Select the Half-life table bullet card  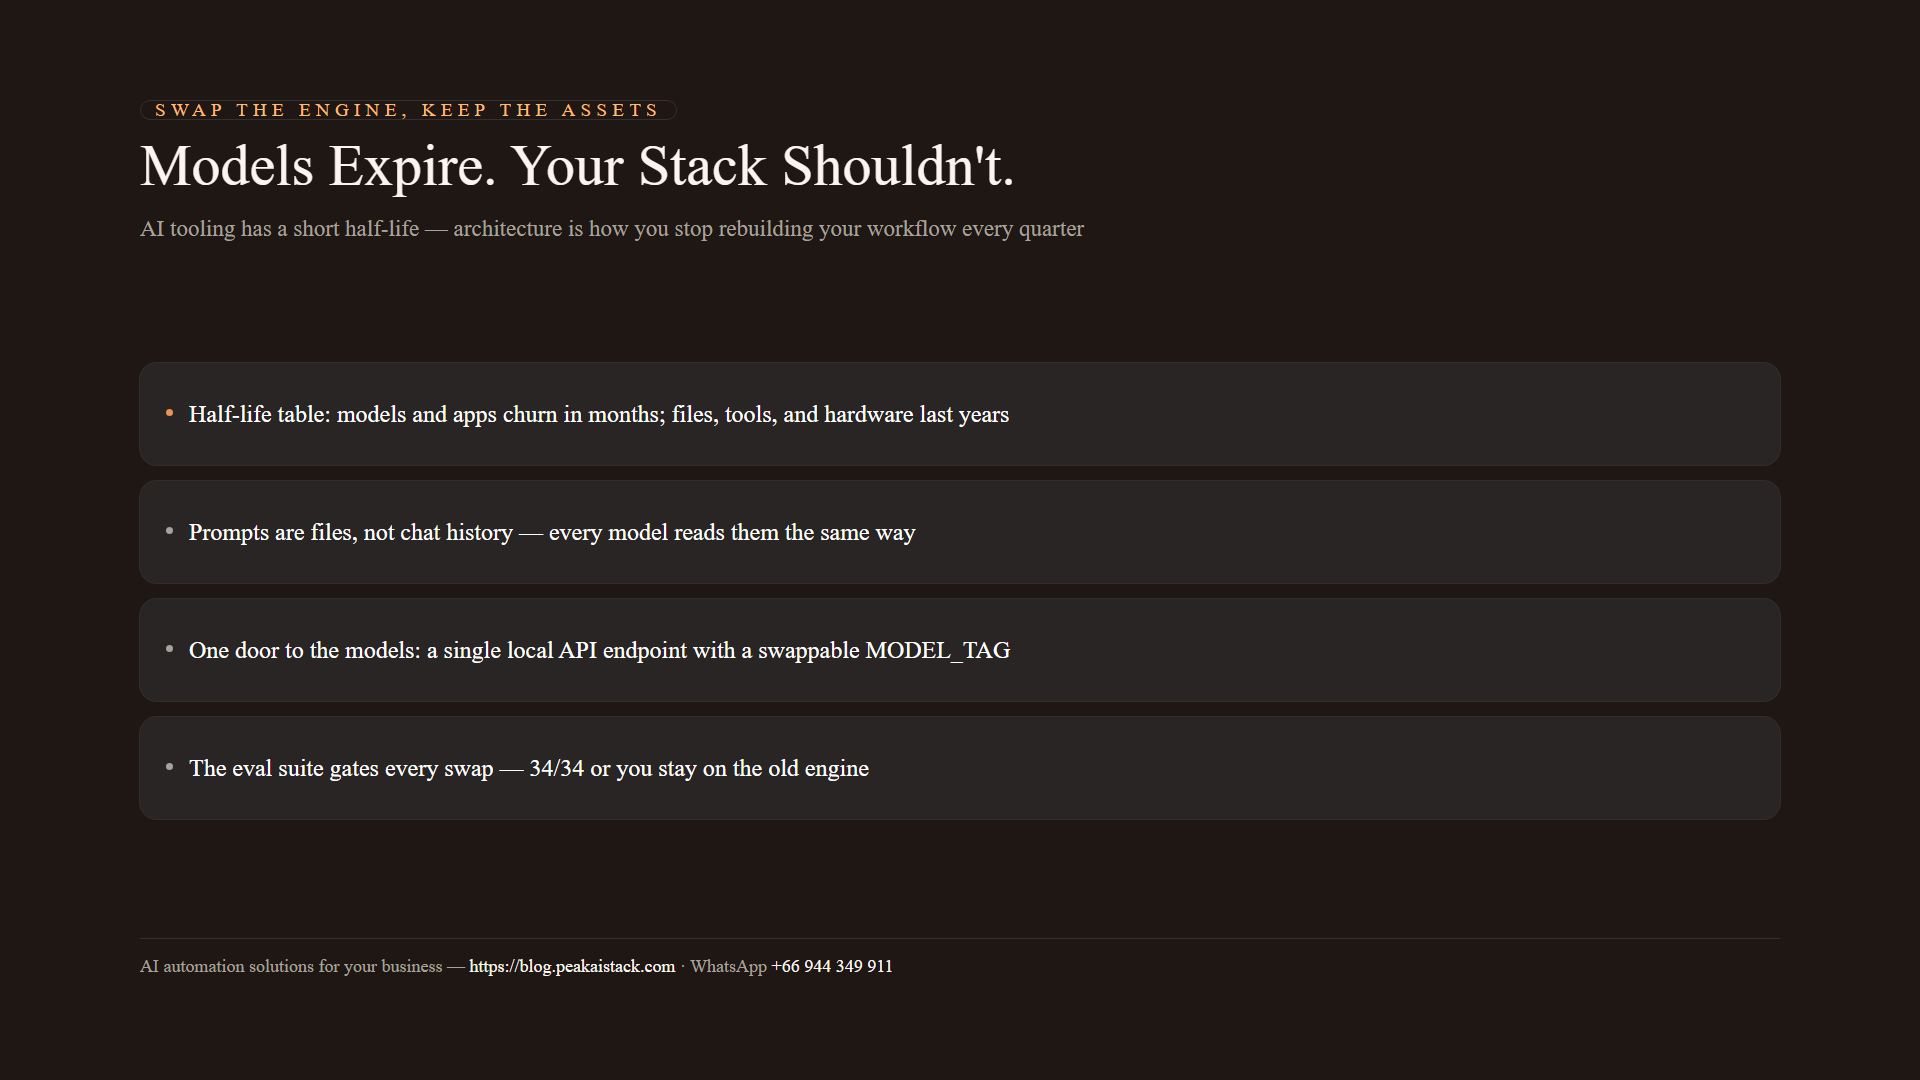[x=960, y=414]
